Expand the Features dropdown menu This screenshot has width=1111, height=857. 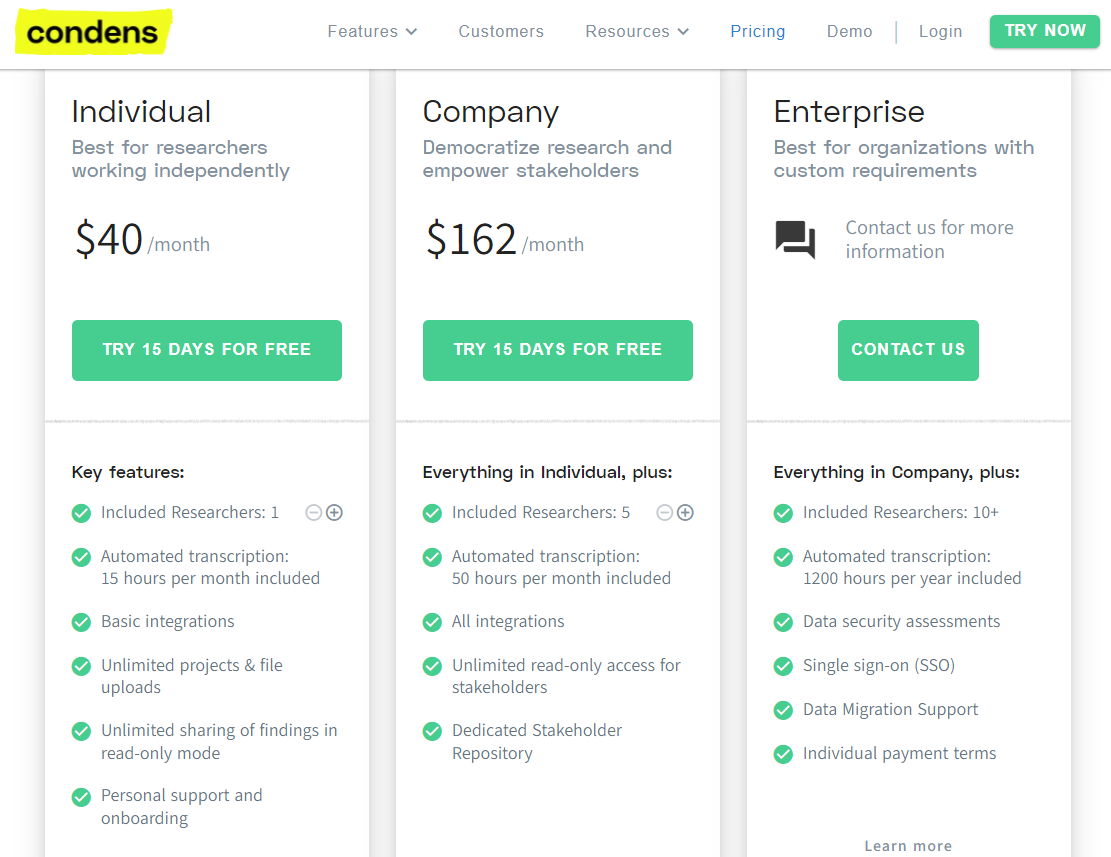[372, 32]
